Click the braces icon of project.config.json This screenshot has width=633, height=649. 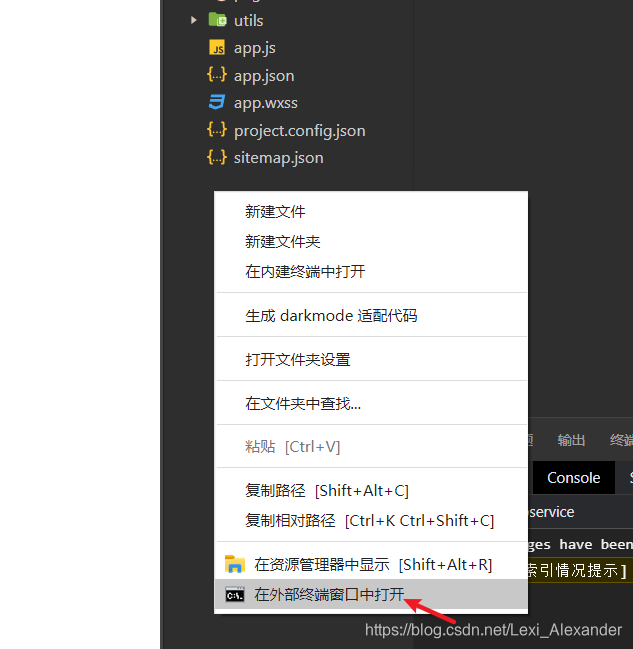click(x=217, y=130)
